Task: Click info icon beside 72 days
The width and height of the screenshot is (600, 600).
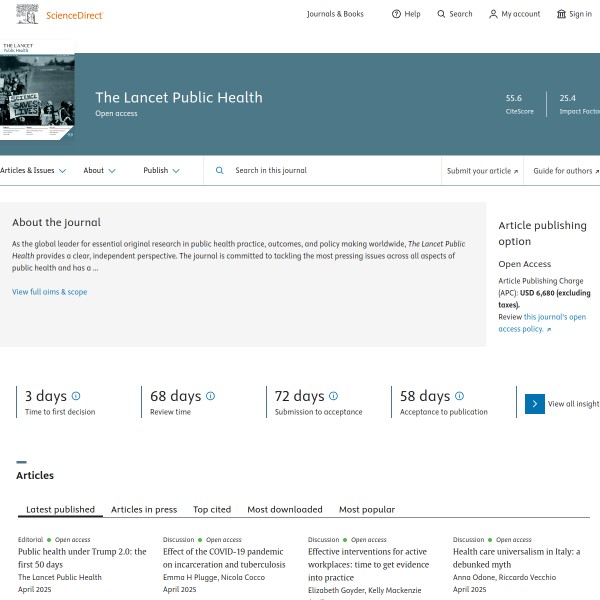Action: point(333,396)
